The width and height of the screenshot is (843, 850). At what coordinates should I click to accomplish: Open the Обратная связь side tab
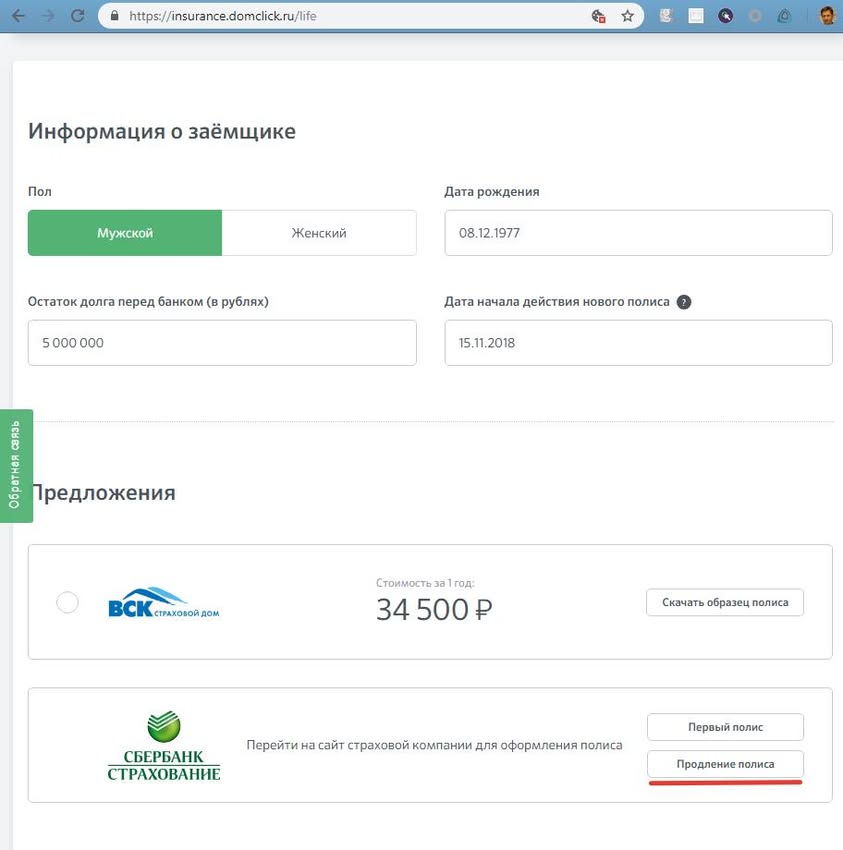coord(15,466)
